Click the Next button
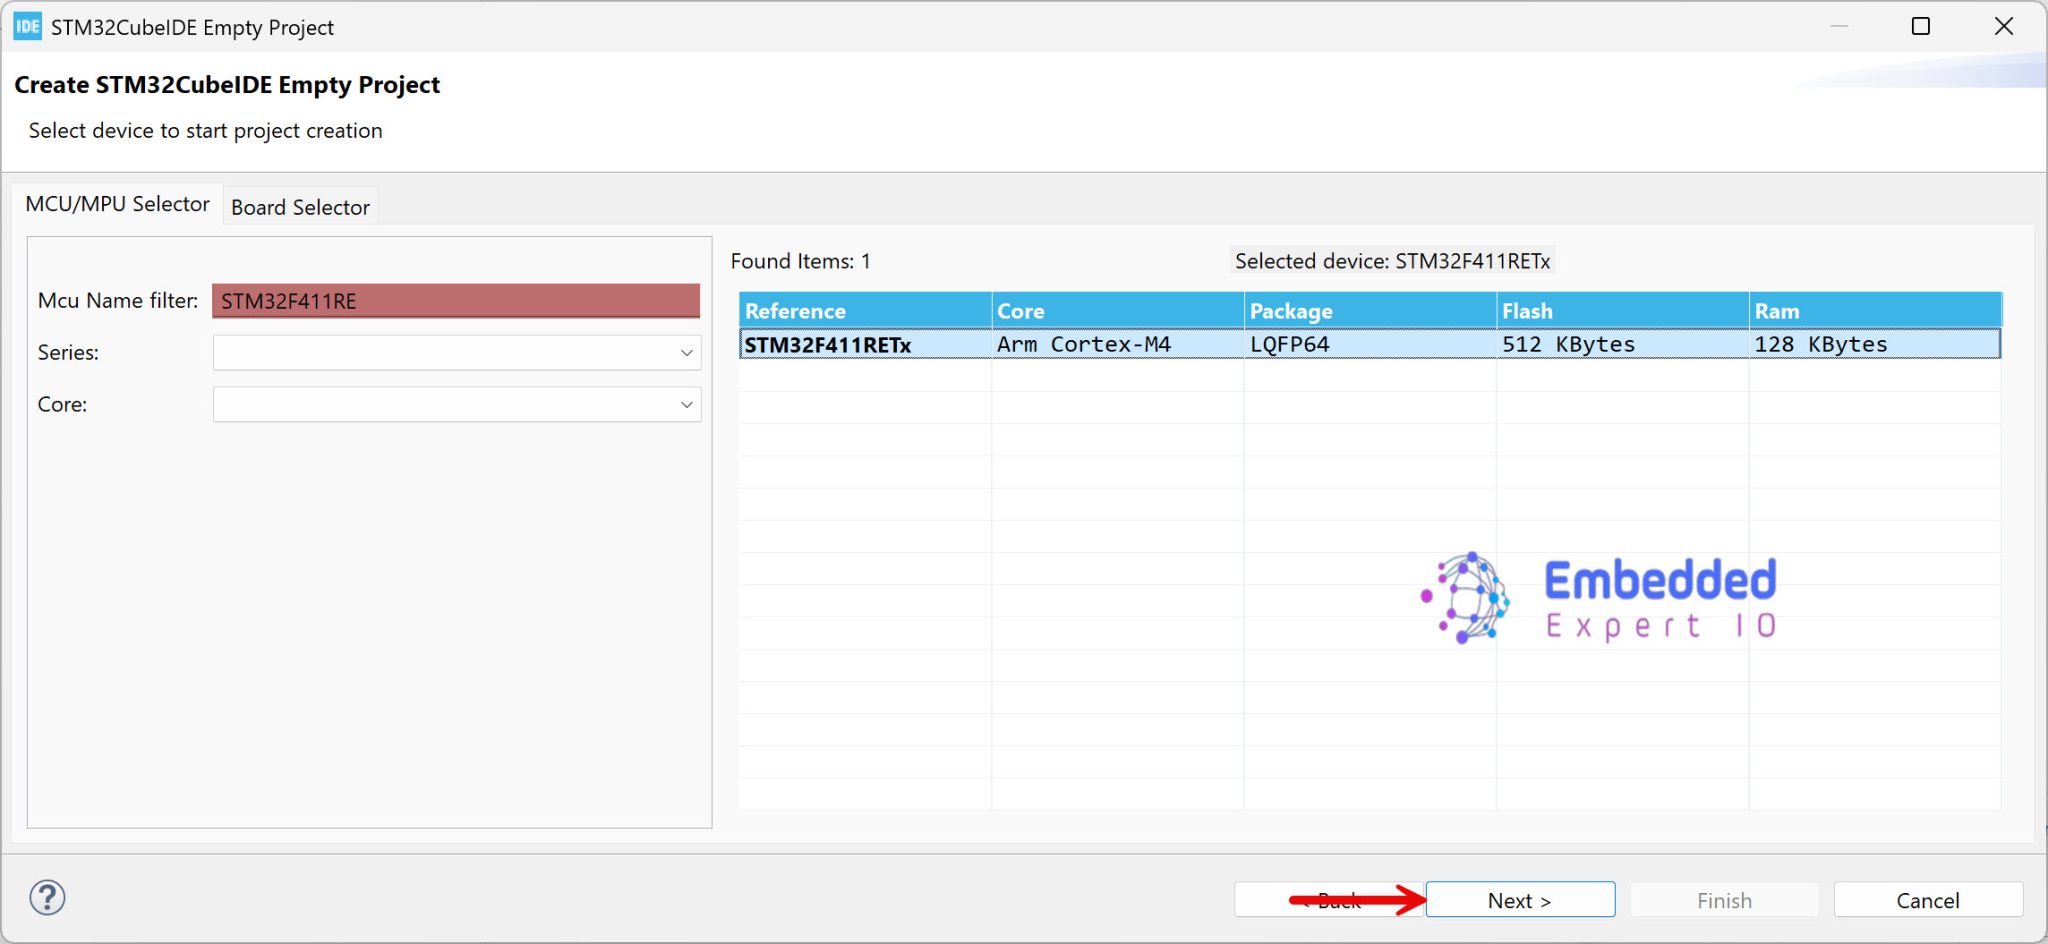The image size is (2048, 944). pyautogui.click(x=1518, y=899)
